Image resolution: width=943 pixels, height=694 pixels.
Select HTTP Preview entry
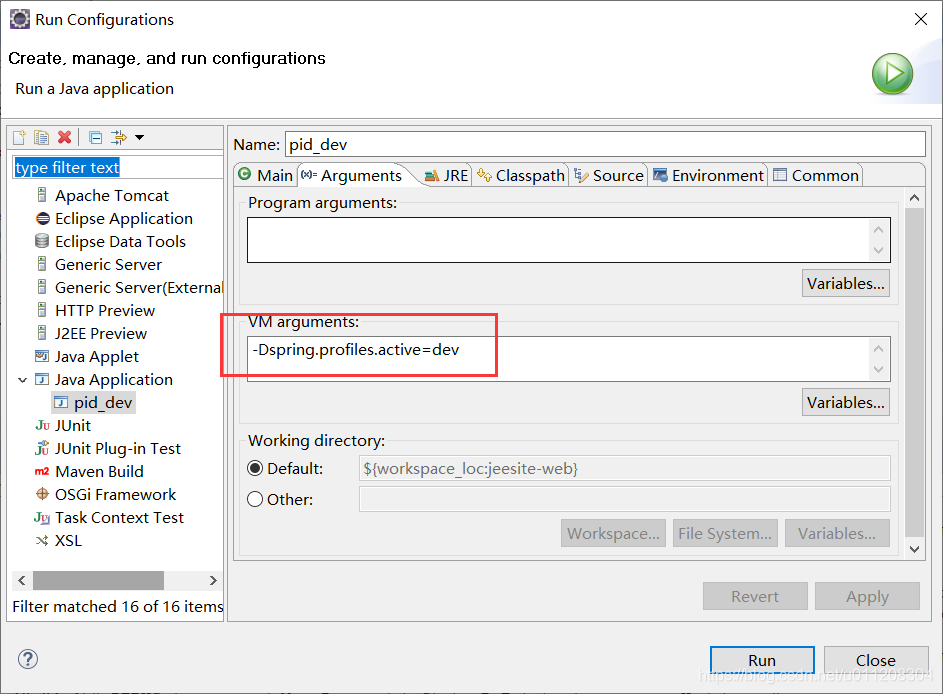pyautogui.click(x=105, y=310)
